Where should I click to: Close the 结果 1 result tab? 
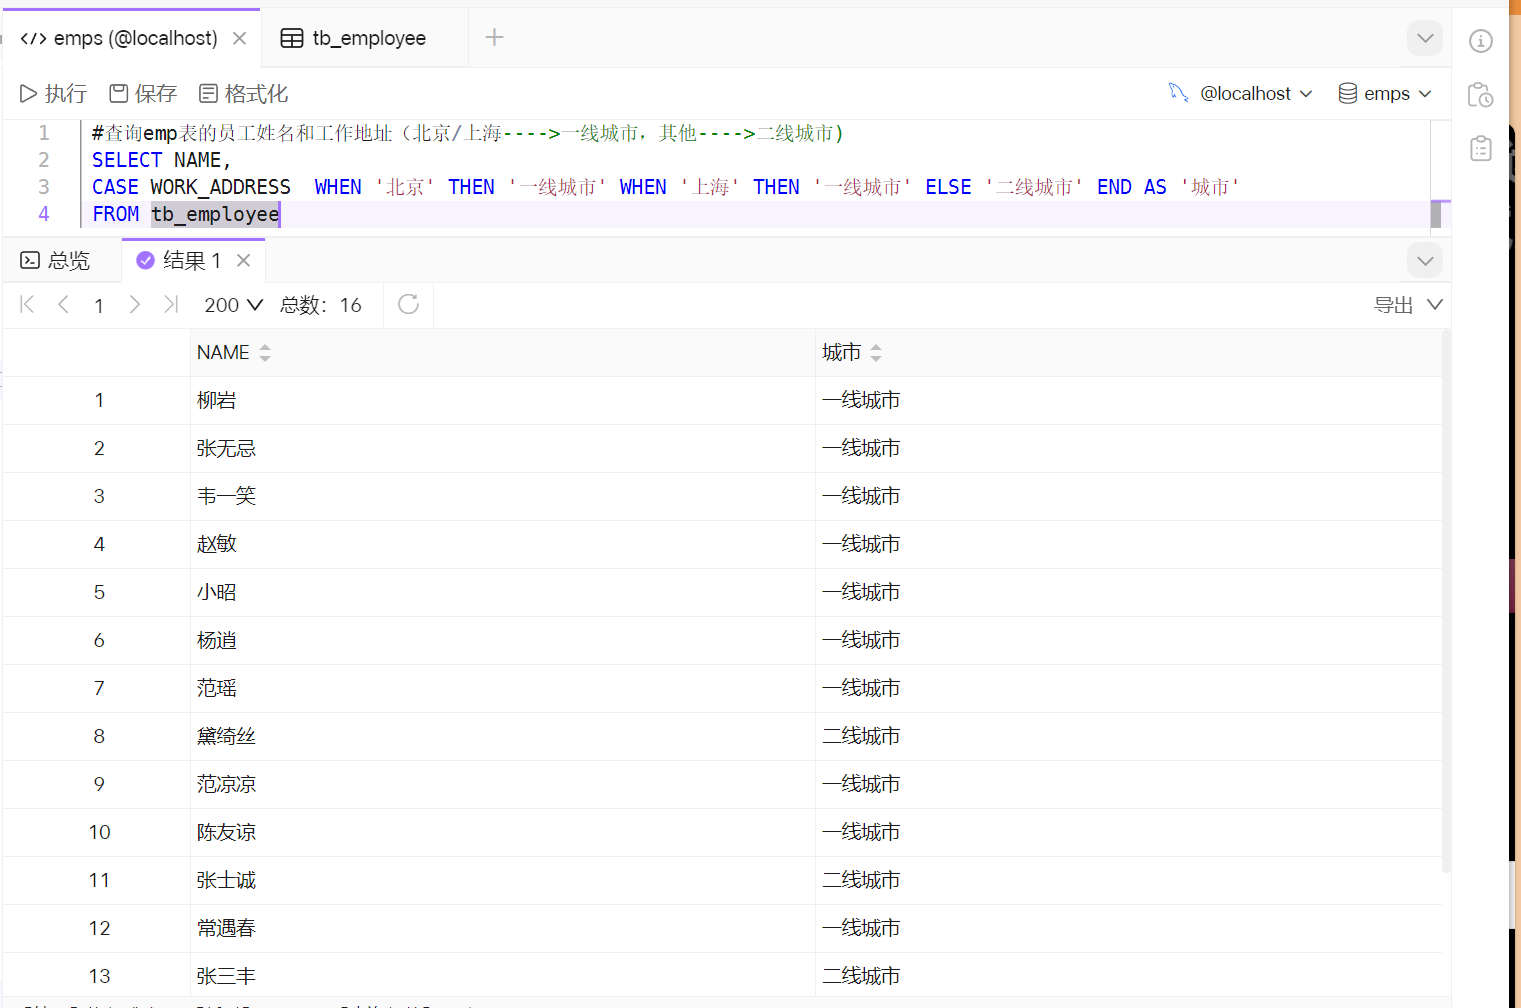click(243, 260)
